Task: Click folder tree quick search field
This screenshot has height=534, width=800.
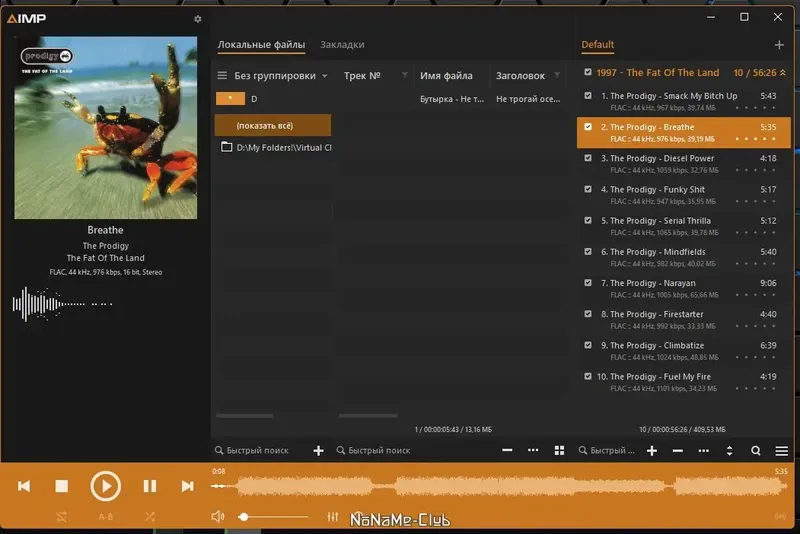Action: point(258,450)
